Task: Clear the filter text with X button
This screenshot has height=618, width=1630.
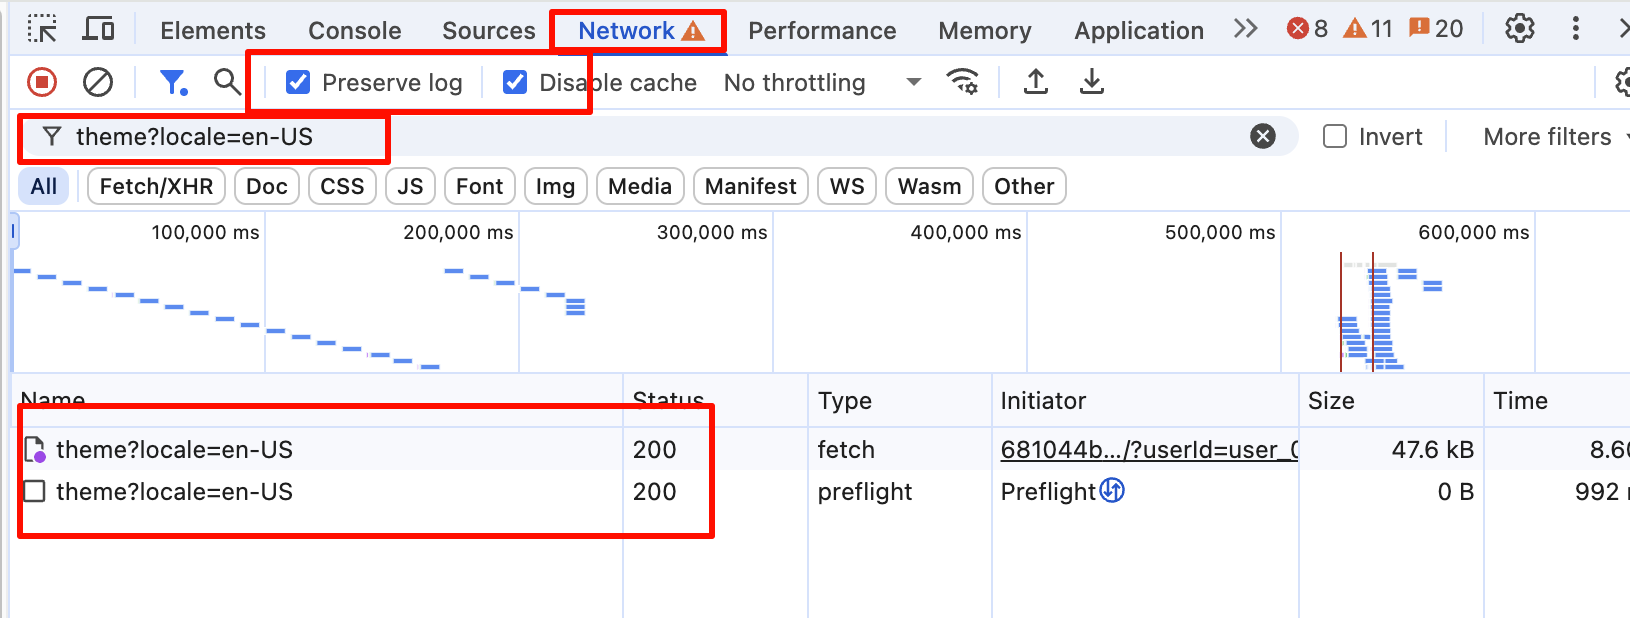Action: pyautogui.click(x=1263, y=137)
